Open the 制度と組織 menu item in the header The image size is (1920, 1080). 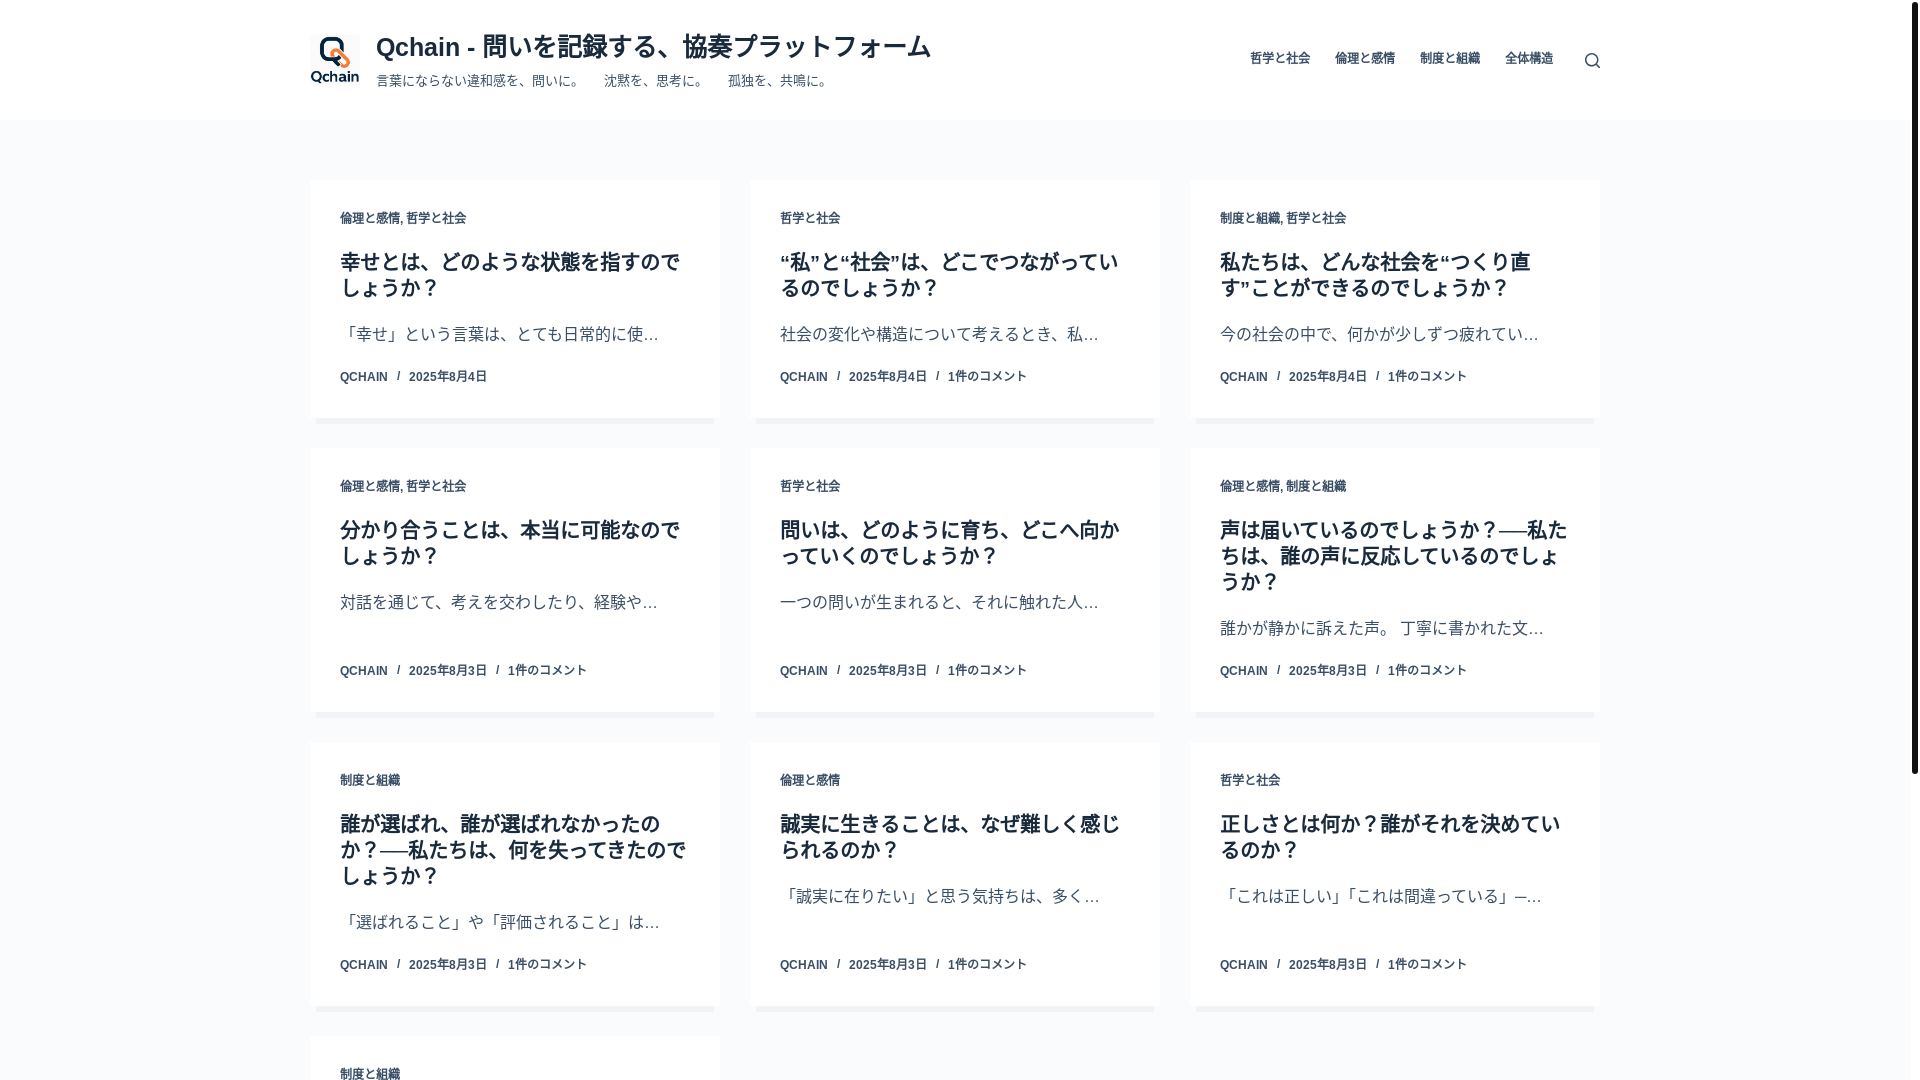coord(1449,59)
